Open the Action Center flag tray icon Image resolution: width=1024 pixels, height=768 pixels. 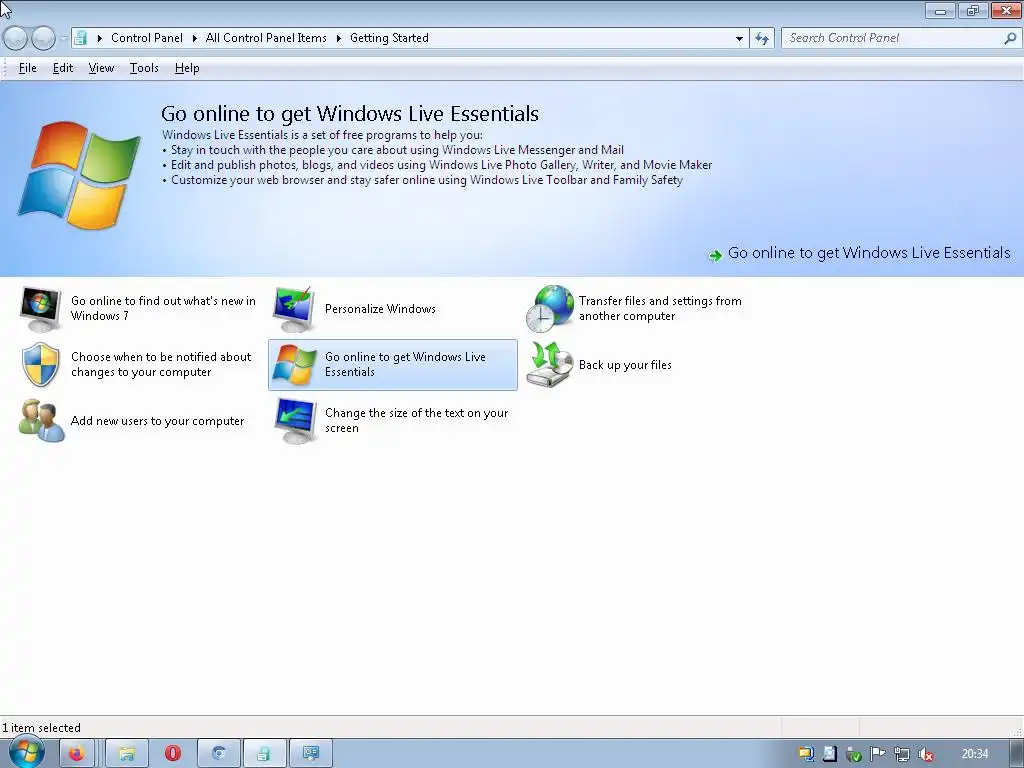tap(878, 754)
